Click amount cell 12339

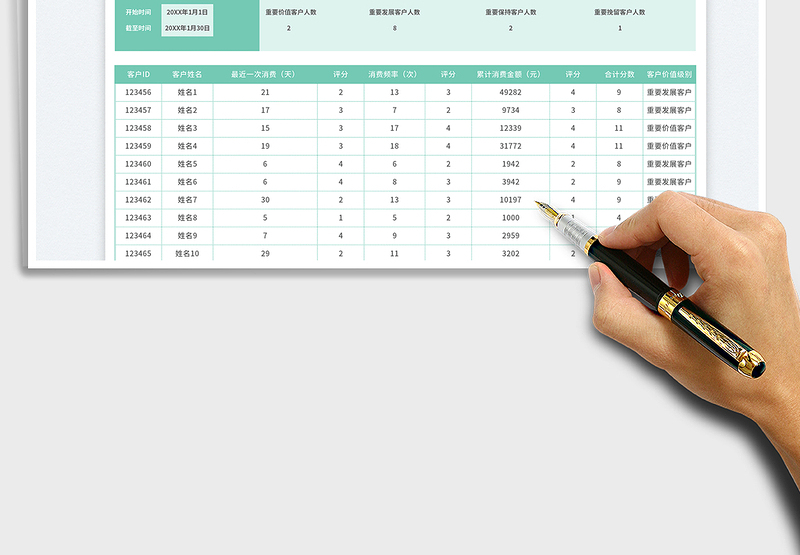point(510,128)
